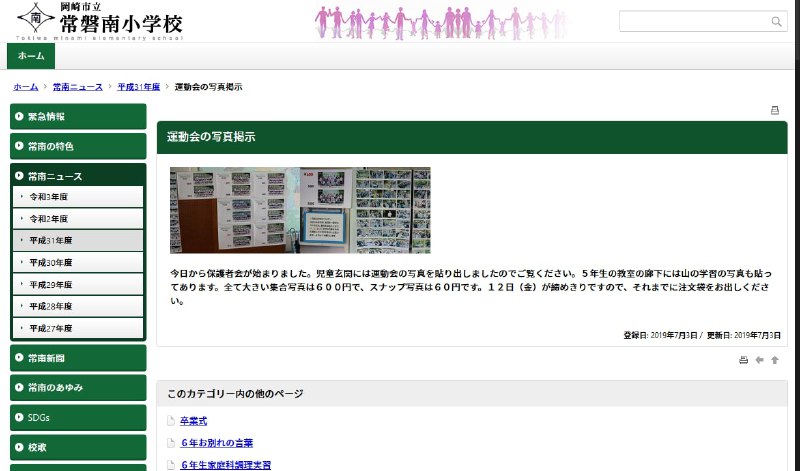Follow the 常南ニュース breadcrumb link
Viewport: 800px width, 471px height.
pos(78,87)
